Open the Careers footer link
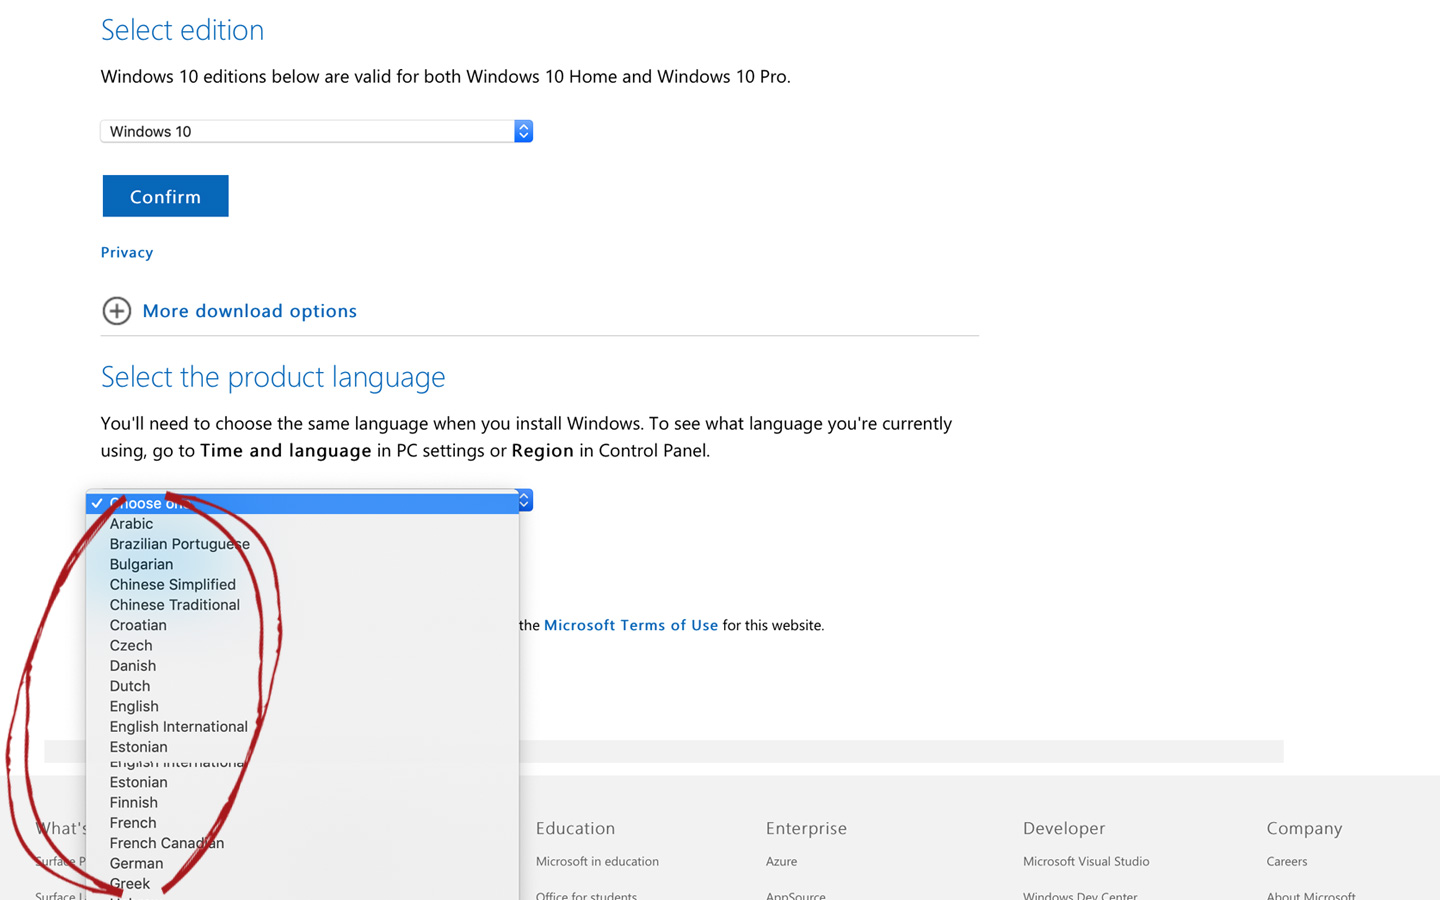Image resolution: width=1440 pixels, height=900 pixels. click(1286, 861)
